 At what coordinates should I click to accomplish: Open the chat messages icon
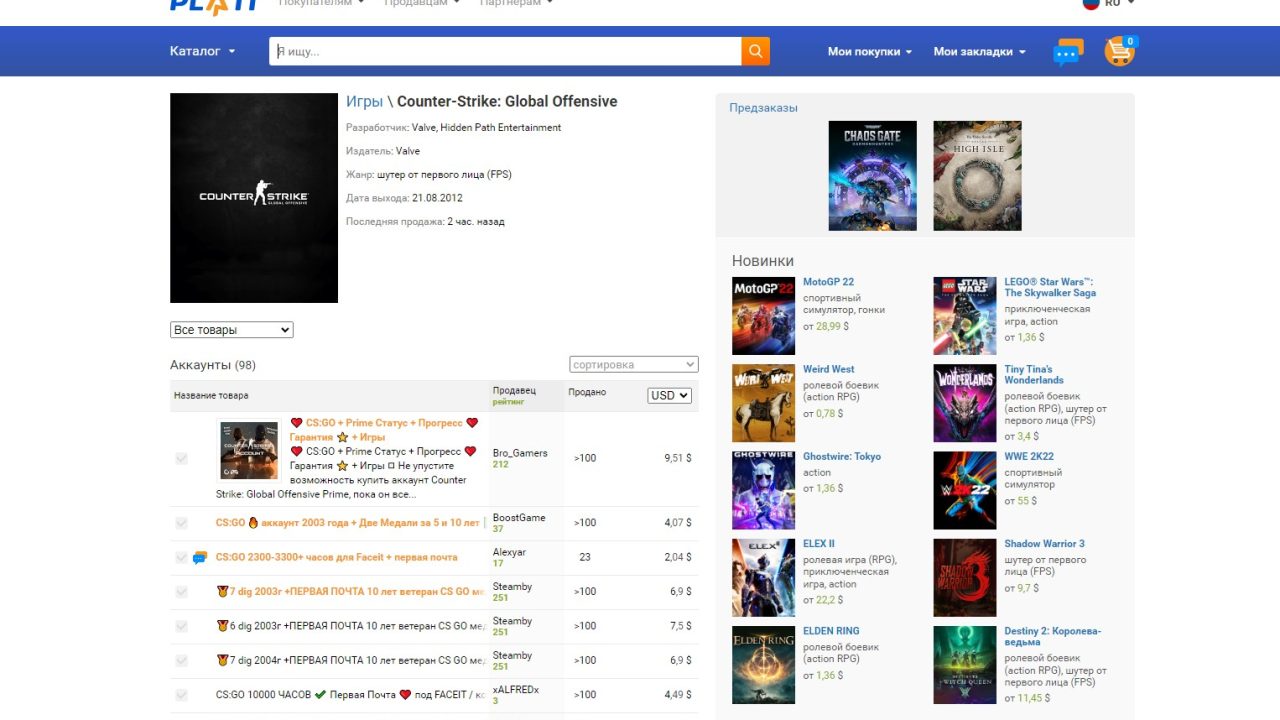pyautogui.click(x=1068, y=52)
